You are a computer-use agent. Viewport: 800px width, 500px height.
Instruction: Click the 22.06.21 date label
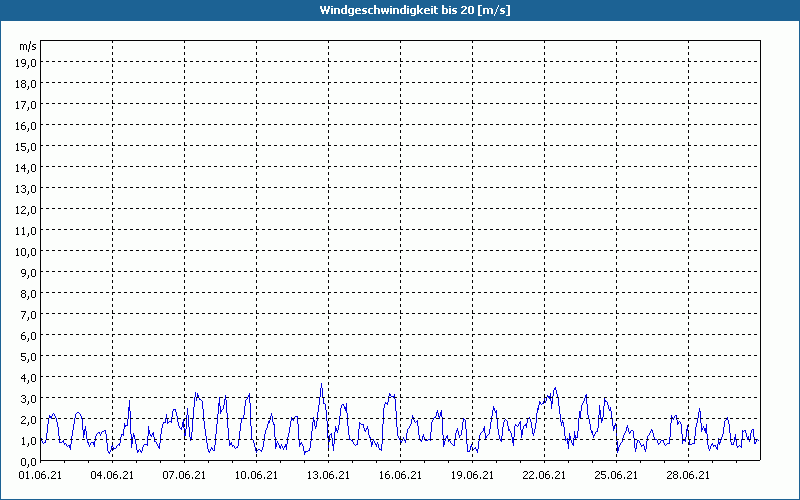coord(544,475)
